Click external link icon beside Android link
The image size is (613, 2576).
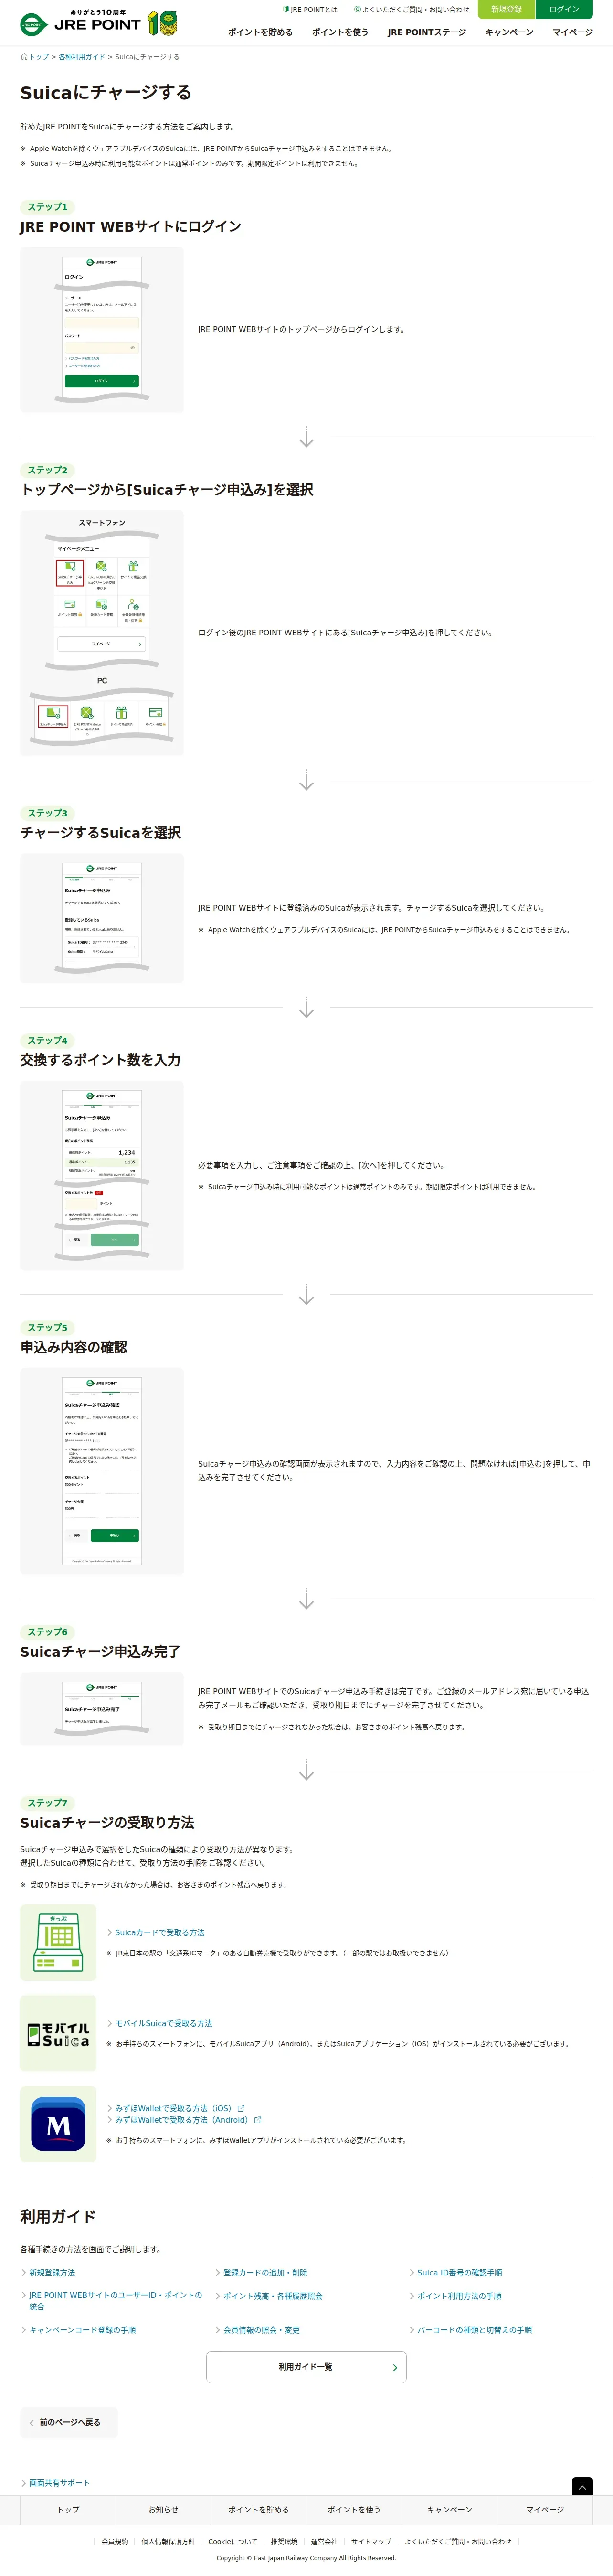258,2120
